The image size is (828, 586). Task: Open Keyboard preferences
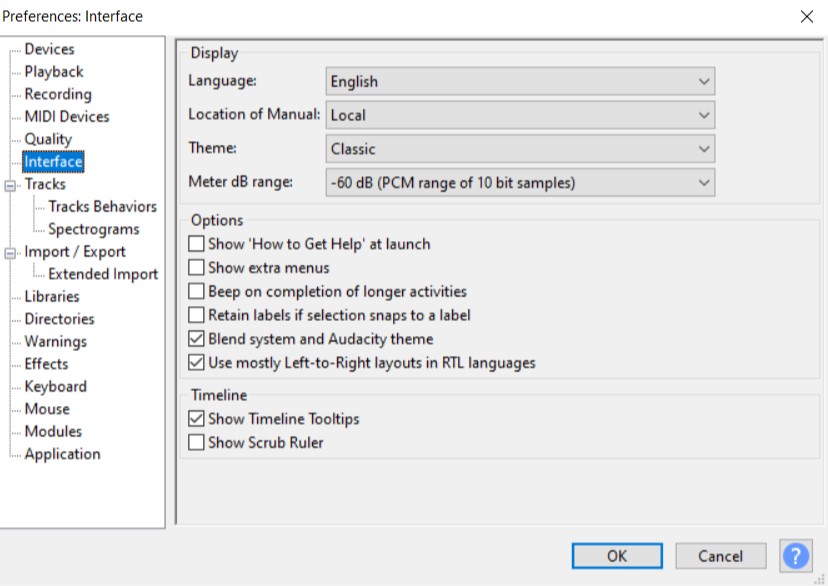tap(55, 386)
